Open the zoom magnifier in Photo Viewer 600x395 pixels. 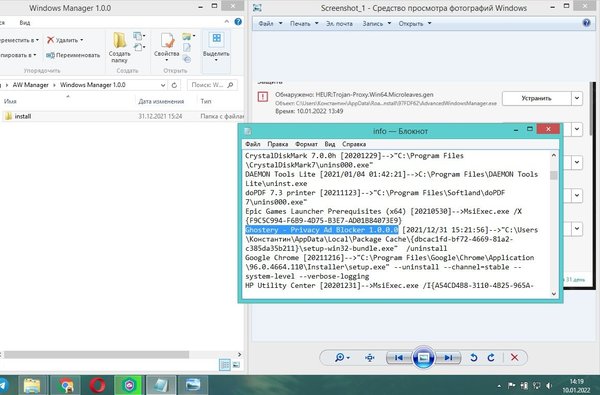pyautogui.click(x=342, y=357)
